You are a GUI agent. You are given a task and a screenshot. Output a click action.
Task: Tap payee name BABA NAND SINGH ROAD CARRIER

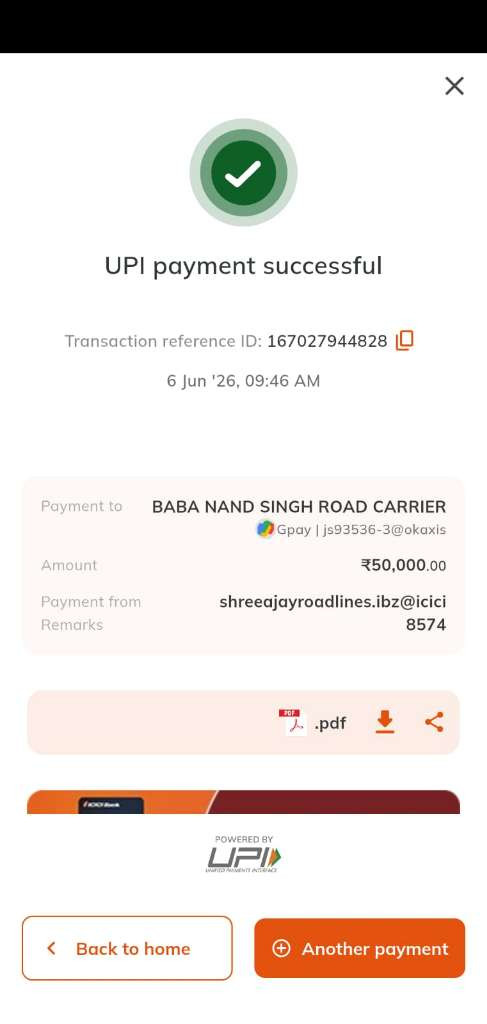[x=299, y=507]
